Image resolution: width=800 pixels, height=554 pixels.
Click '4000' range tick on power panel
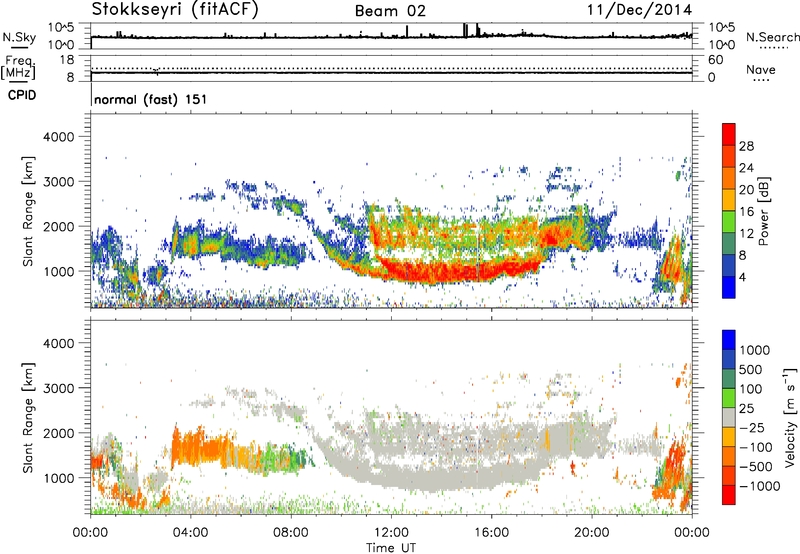pos(59,137)
